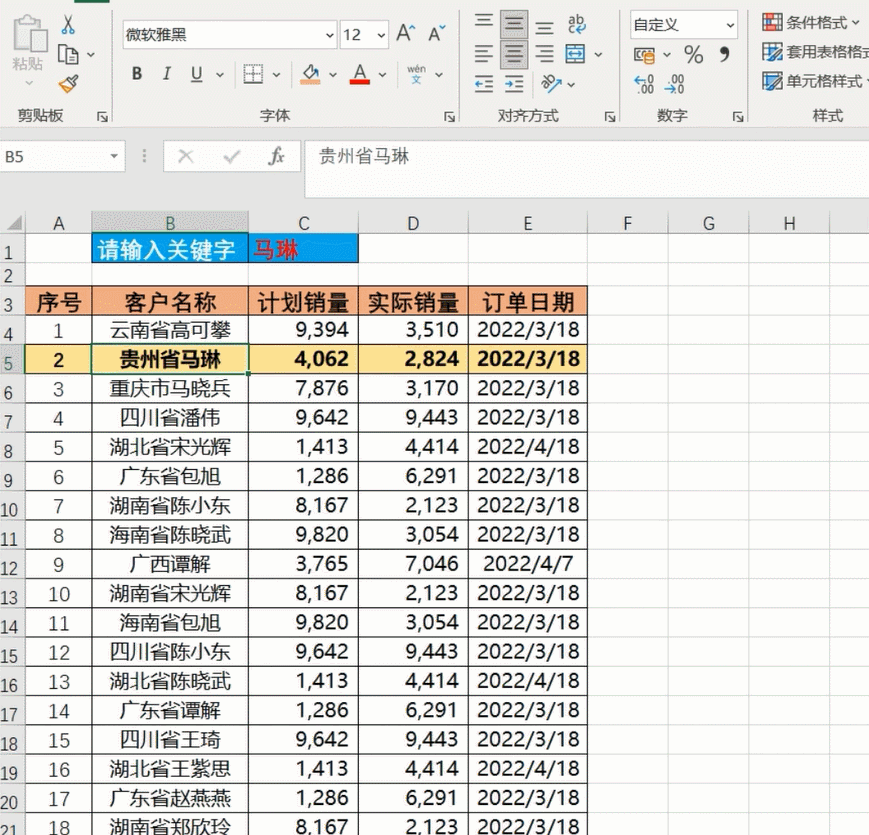
Task: Open the font size dropdown
Action: 381,35
